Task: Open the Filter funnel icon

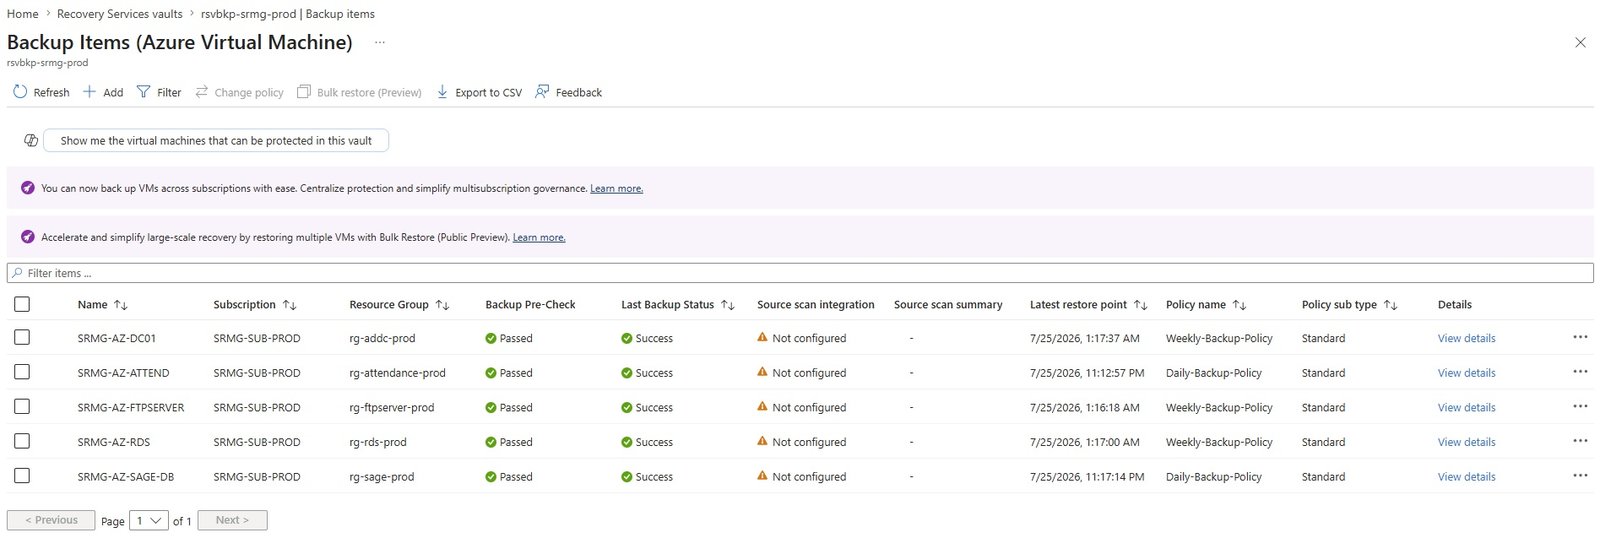Action: [x=144, y=92]
